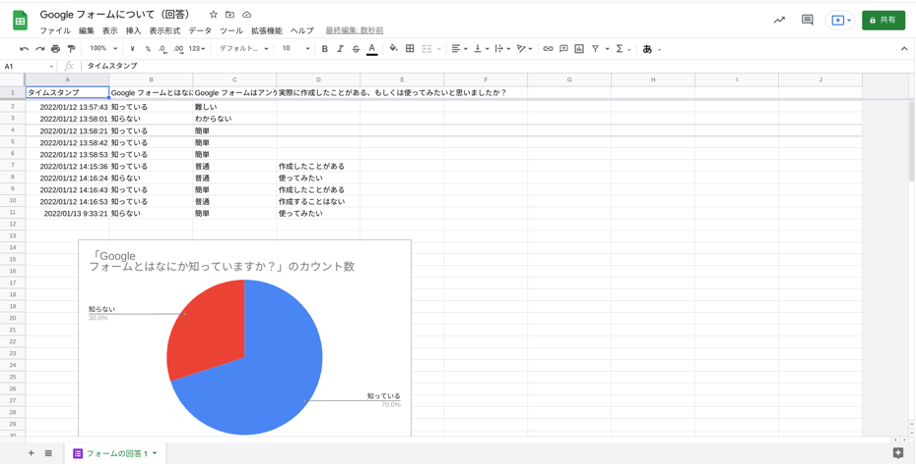Undo the last action
The height and width of the screenshot is (464, 916).
[x=24, y=49]
